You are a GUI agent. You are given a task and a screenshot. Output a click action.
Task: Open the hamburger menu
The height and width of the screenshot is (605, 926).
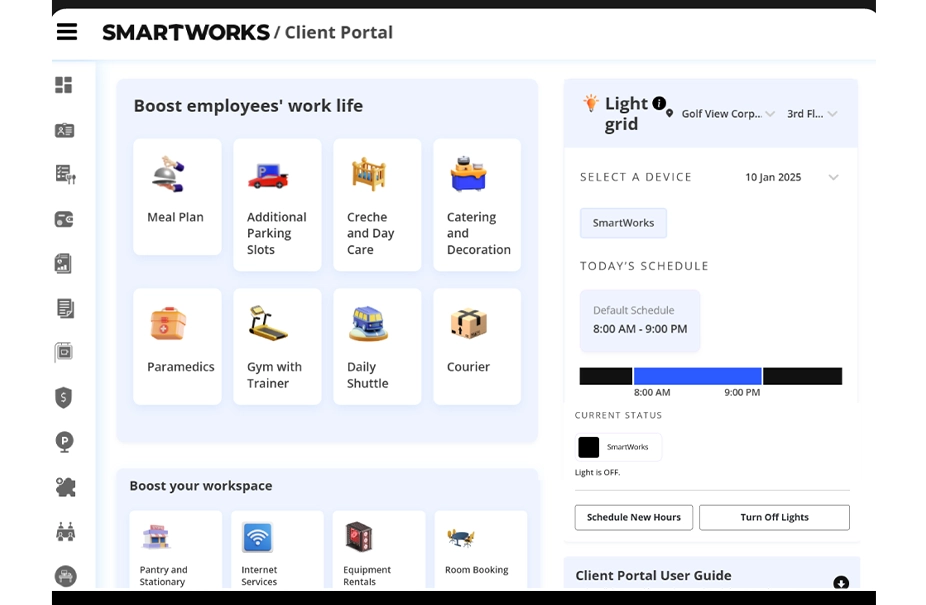(x=67, y=32)
